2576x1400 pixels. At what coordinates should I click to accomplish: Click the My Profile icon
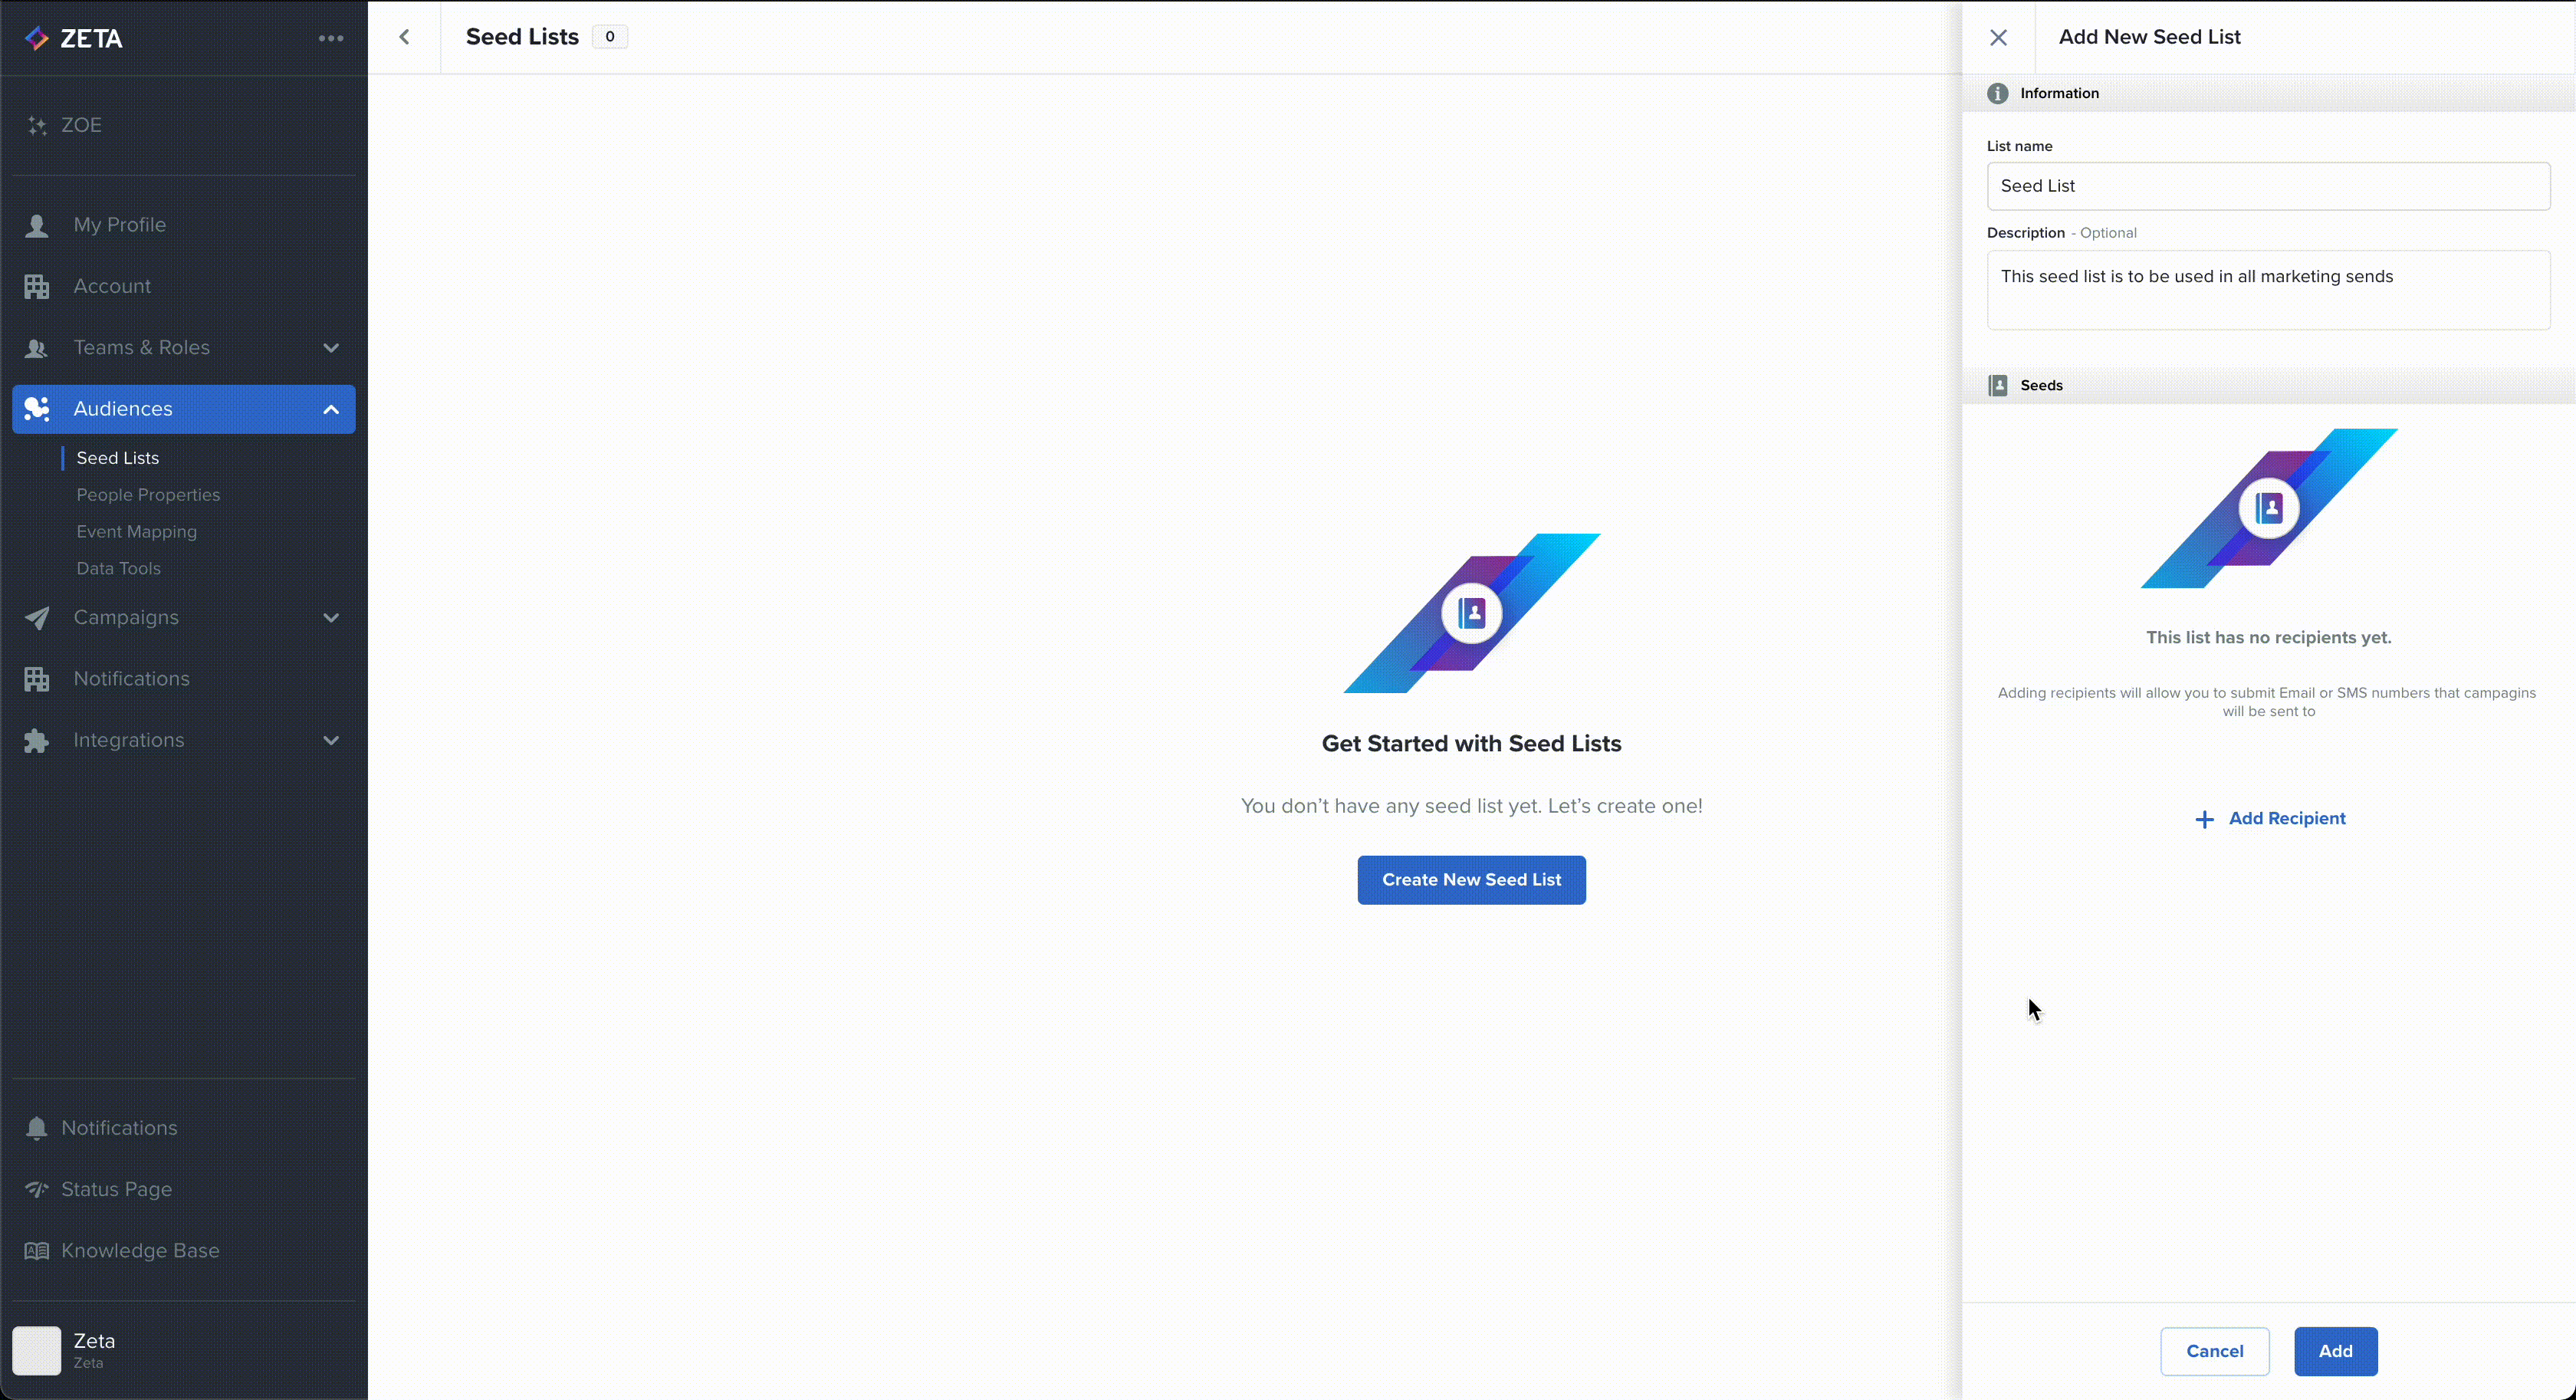click(37, 225)
